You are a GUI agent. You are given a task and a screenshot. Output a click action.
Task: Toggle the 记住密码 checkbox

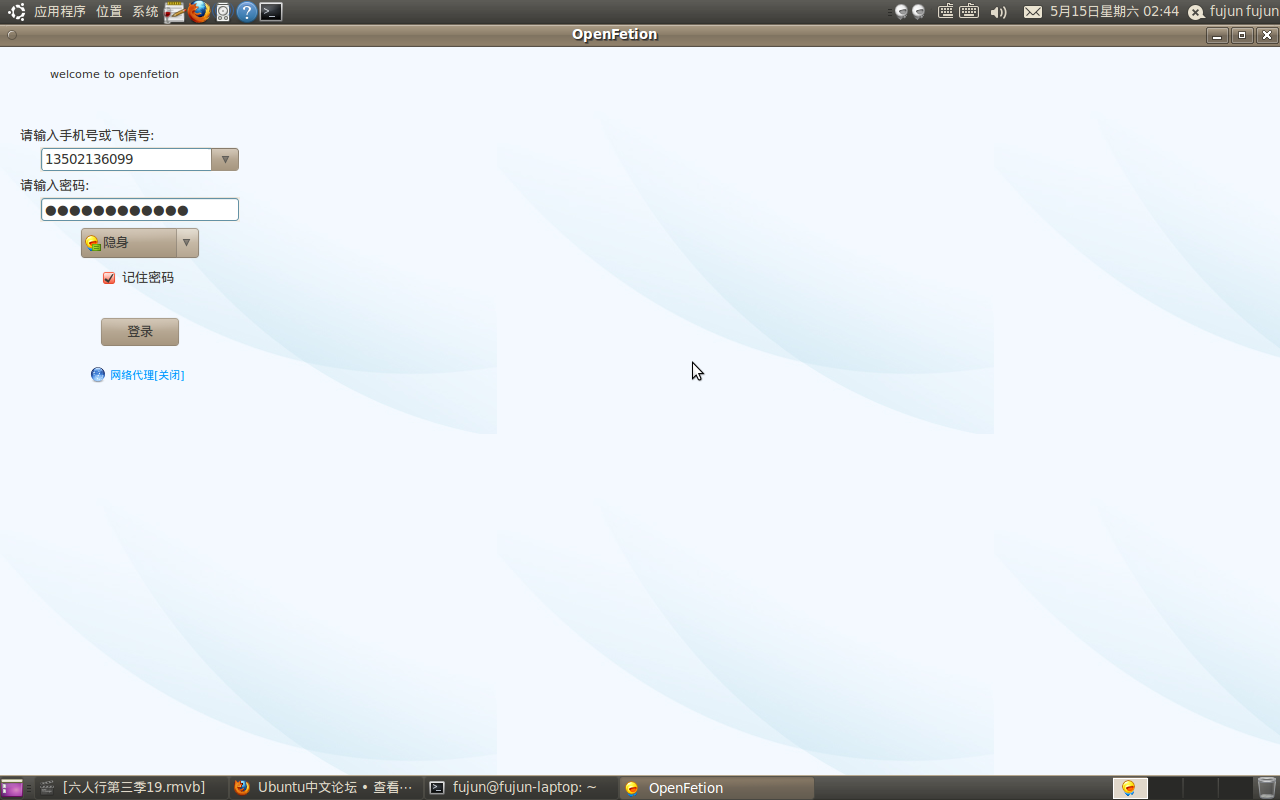tap(109, 278)
